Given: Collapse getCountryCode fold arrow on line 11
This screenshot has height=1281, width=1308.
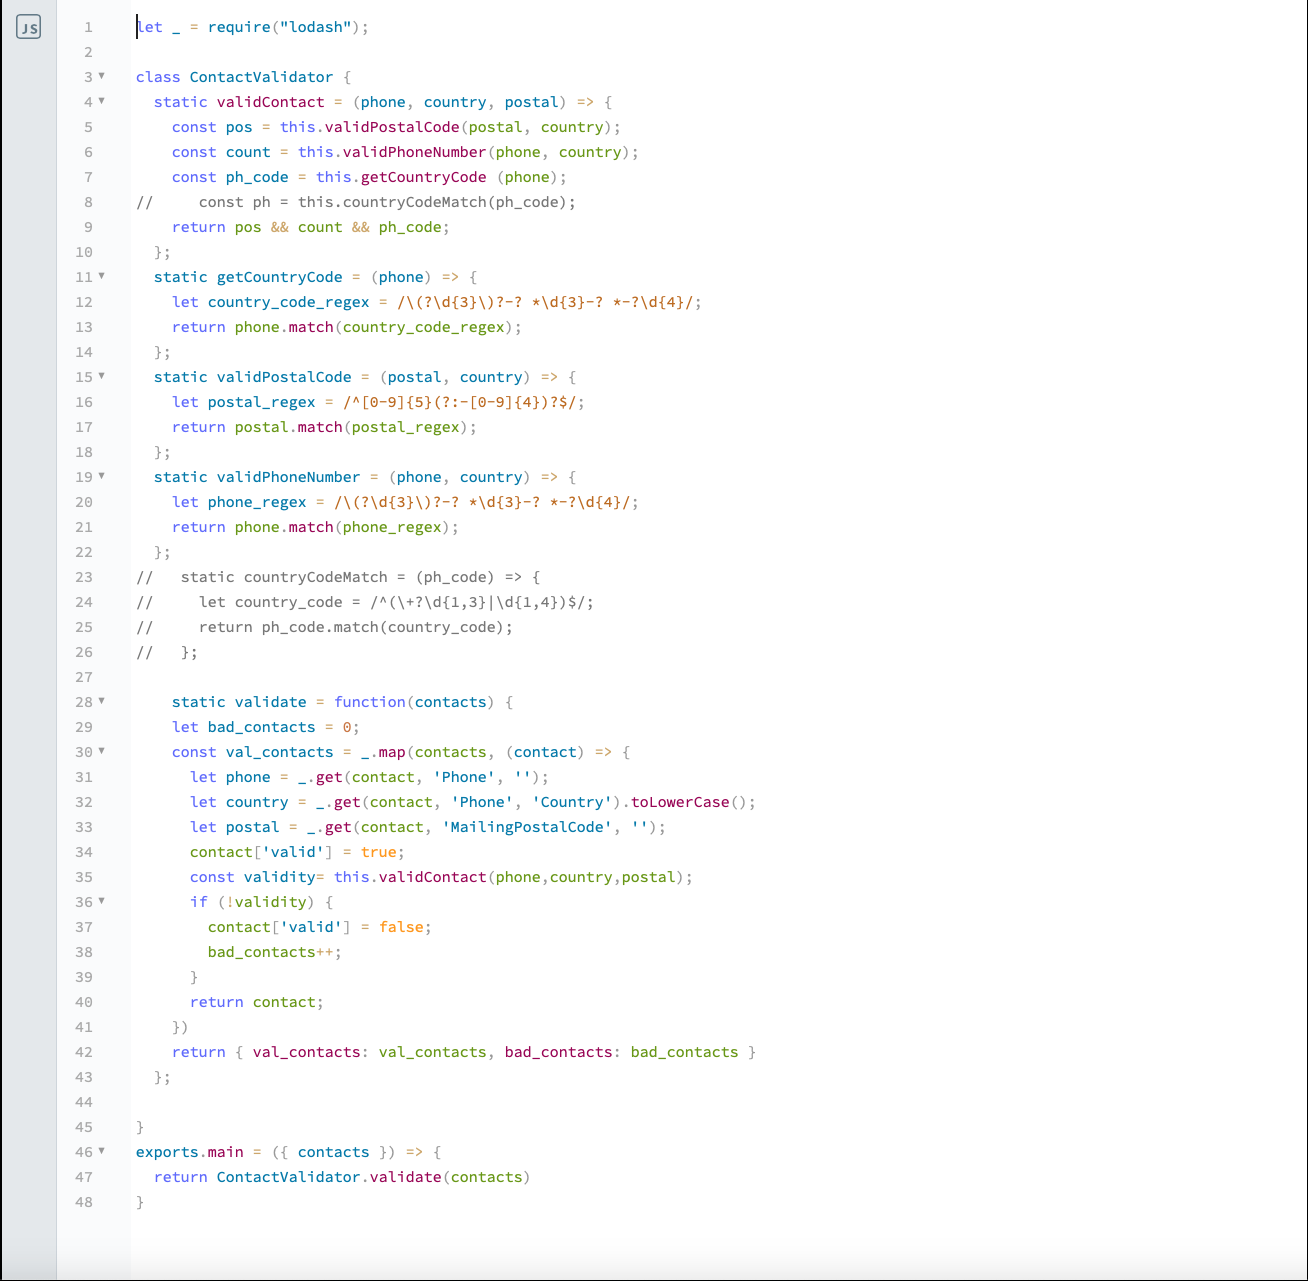Looking at the screenshot, I should tap(101, 276).
